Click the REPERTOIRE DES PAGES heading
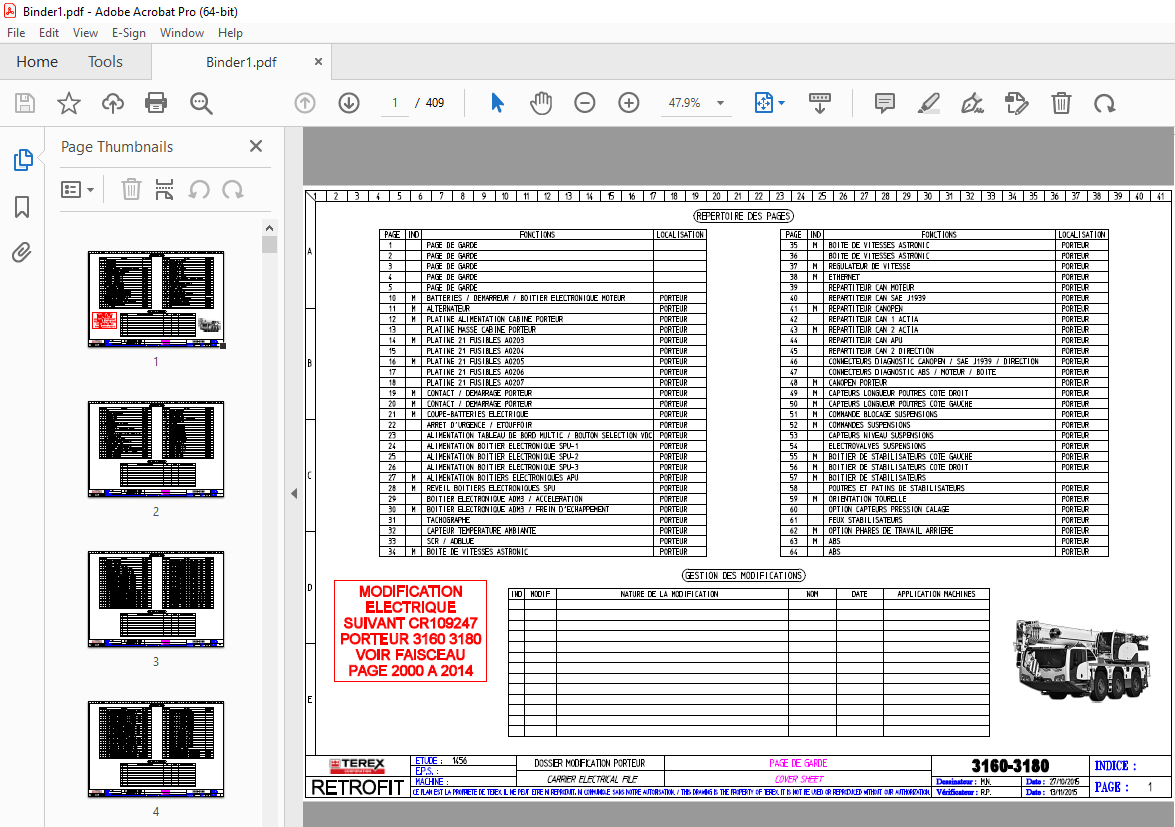1175x827 pixels. tap(743, 216)
